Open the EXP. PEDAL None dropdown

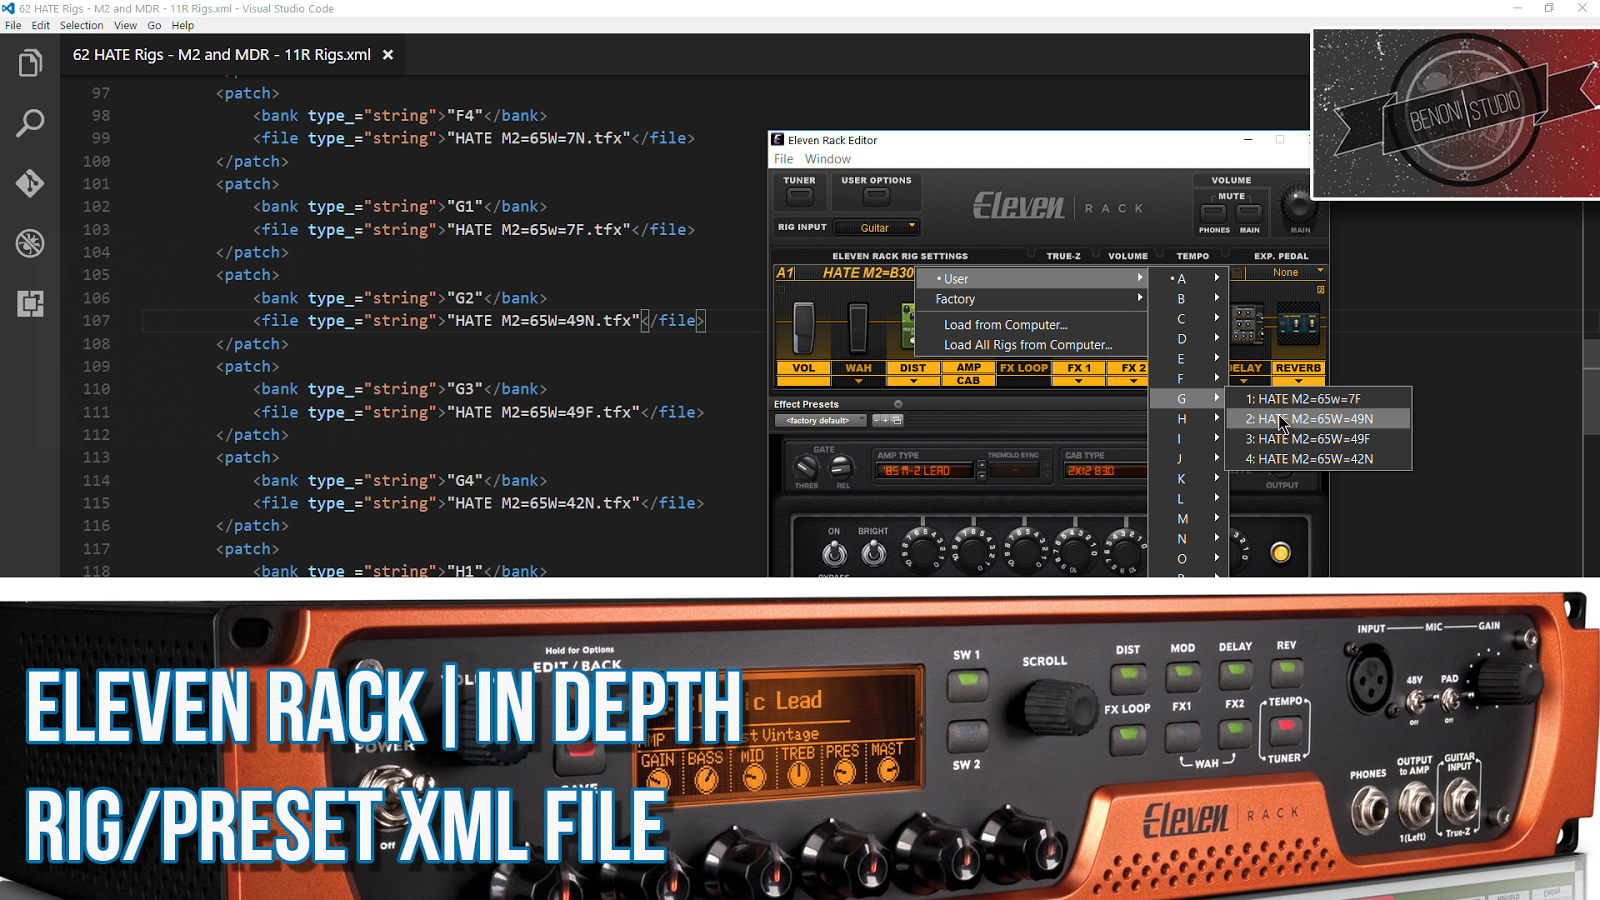coord(1285,271)
